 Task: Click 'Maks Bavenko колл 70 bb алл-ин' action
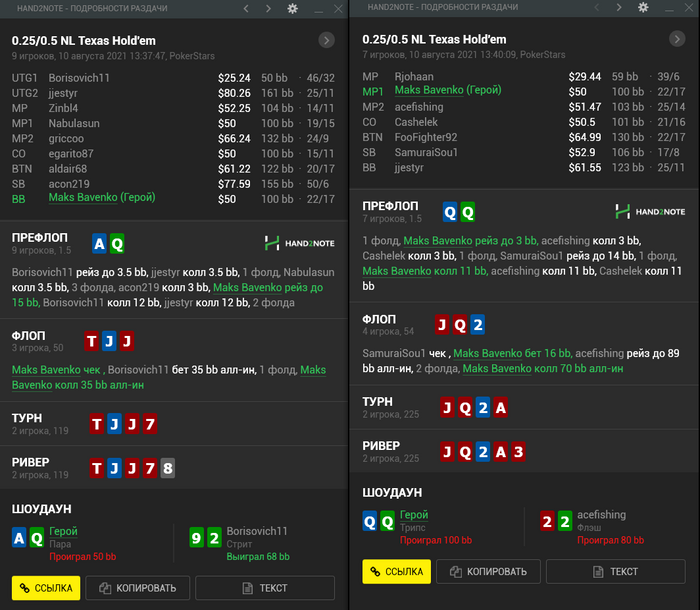click(543, 368)
